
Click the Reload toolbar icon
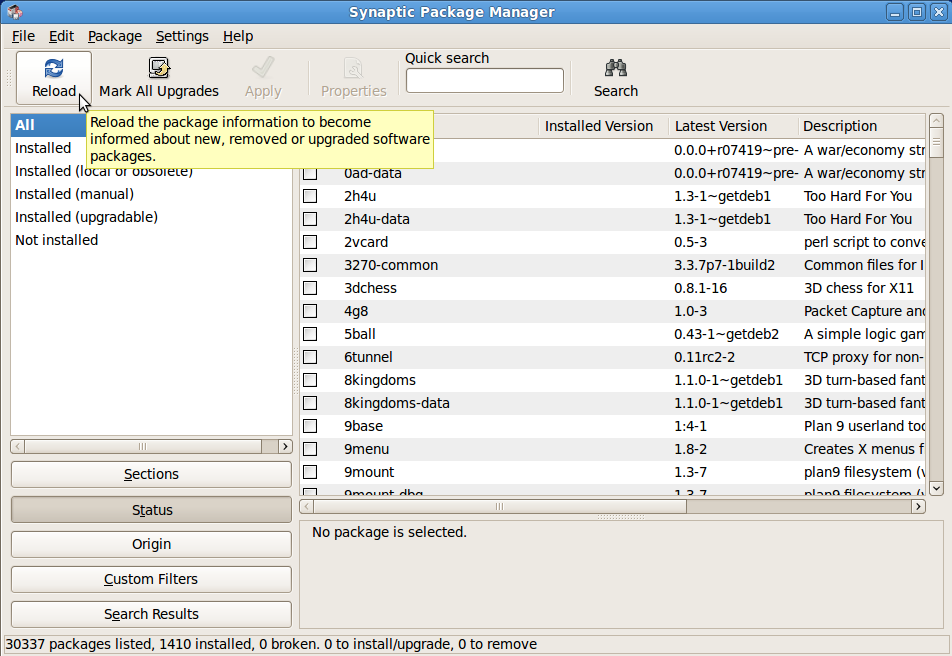[53, 70]
